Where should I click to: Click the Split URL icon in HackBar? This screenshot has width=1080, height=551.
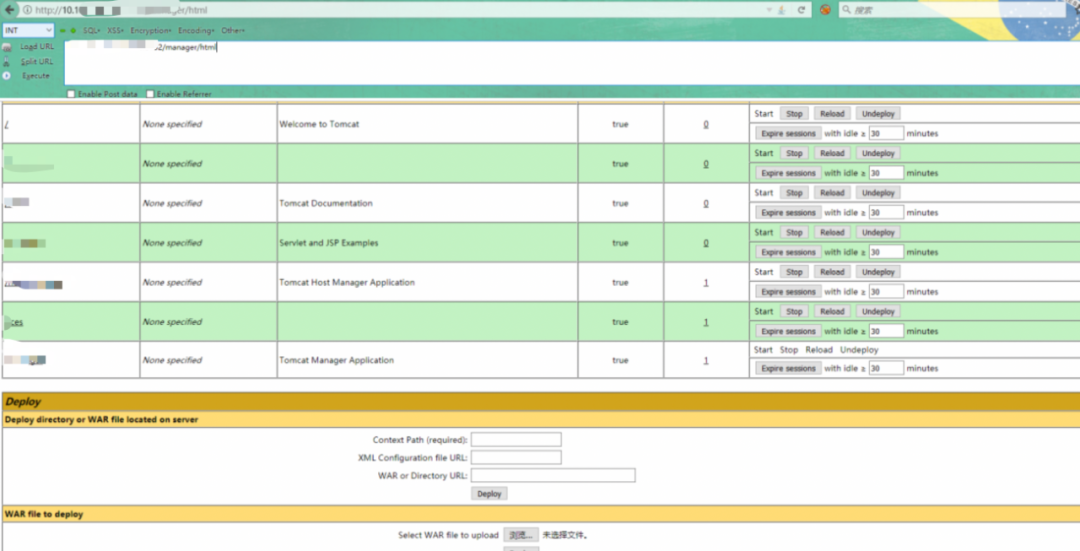point(7,61)
